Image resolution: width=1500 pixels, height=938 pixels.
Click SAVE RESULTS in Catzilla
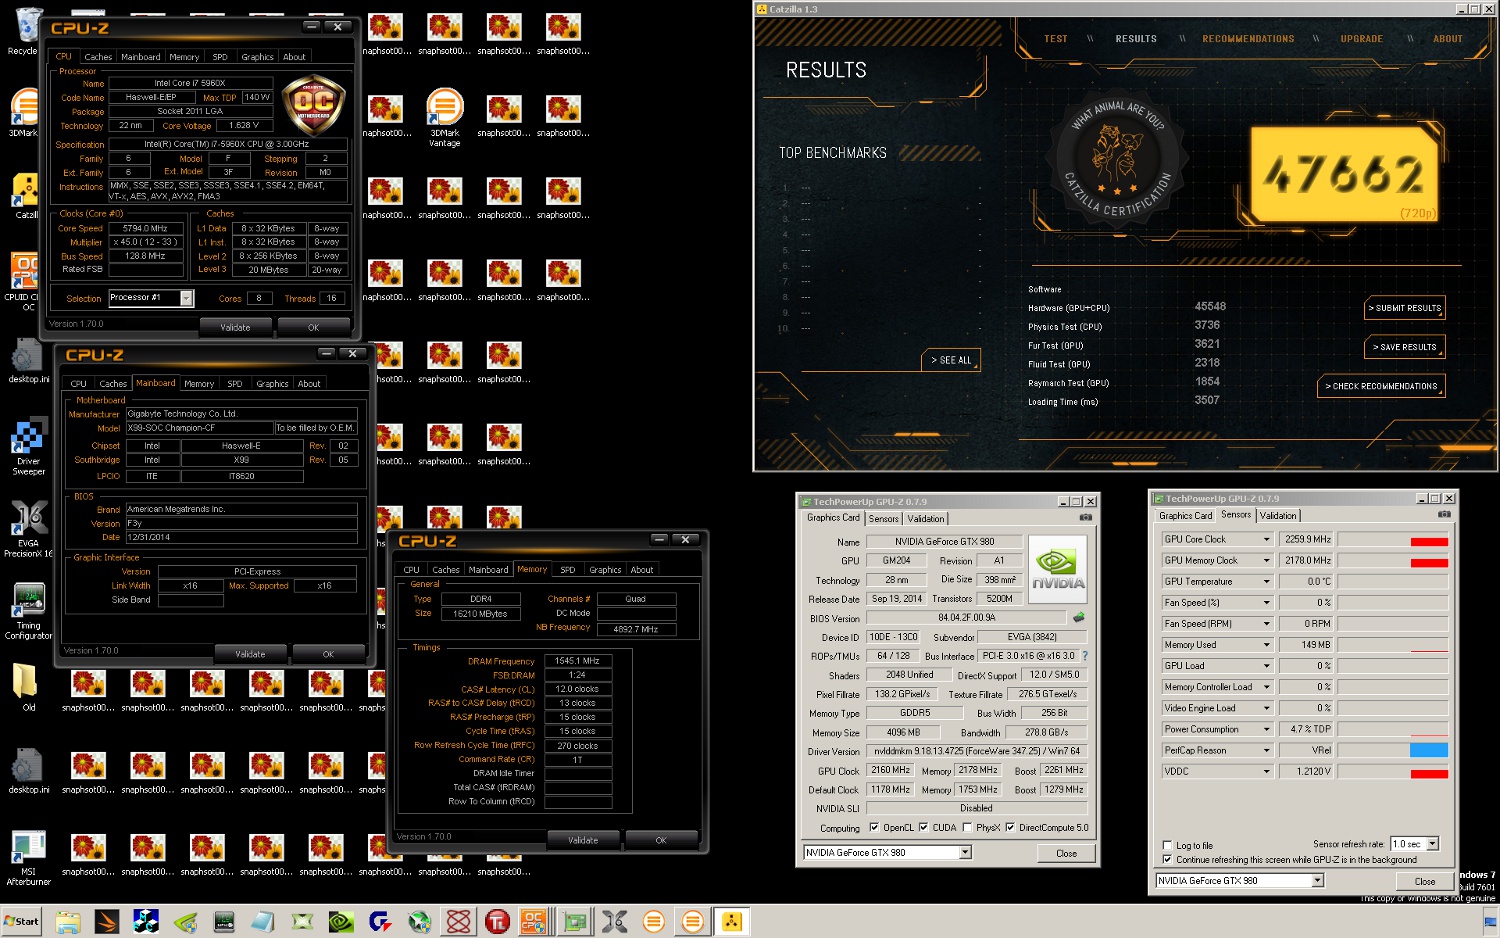1405,347
